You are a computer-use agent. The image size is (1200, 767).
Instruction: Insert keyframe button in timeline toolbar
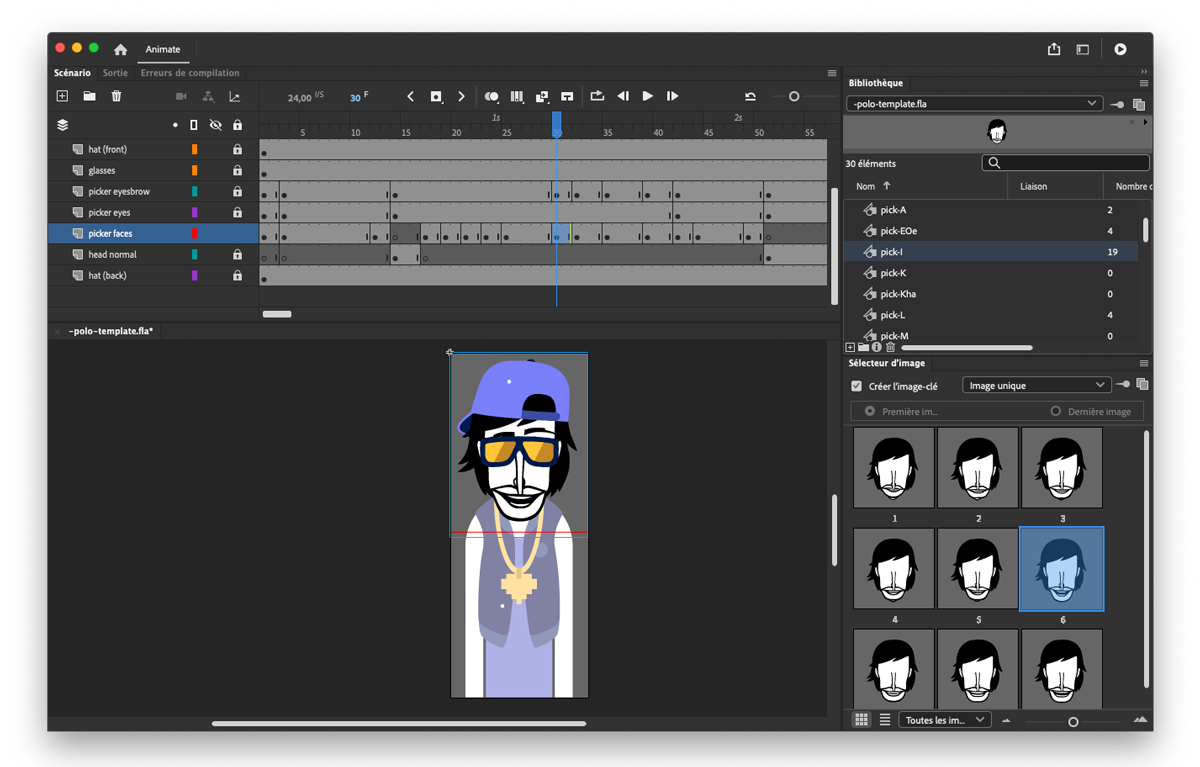coord(436,96)
